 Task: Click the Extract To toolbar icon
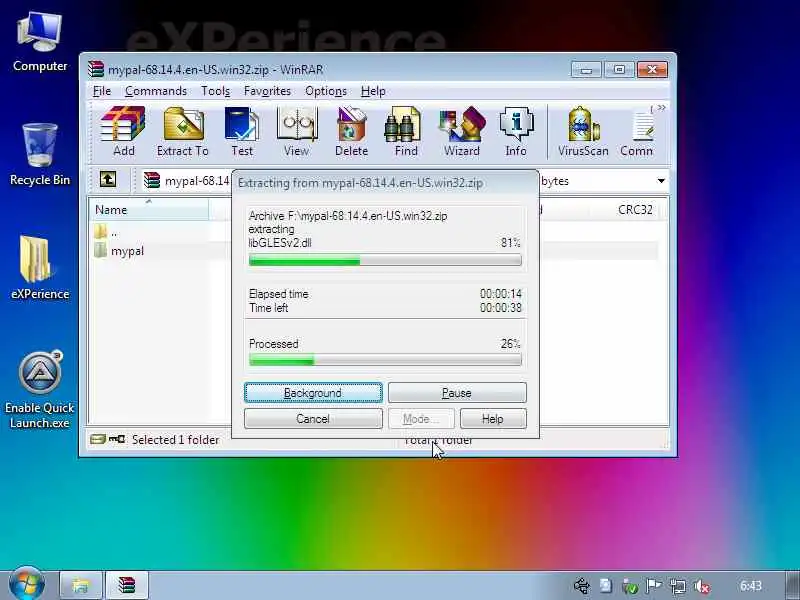click(183, 131)
